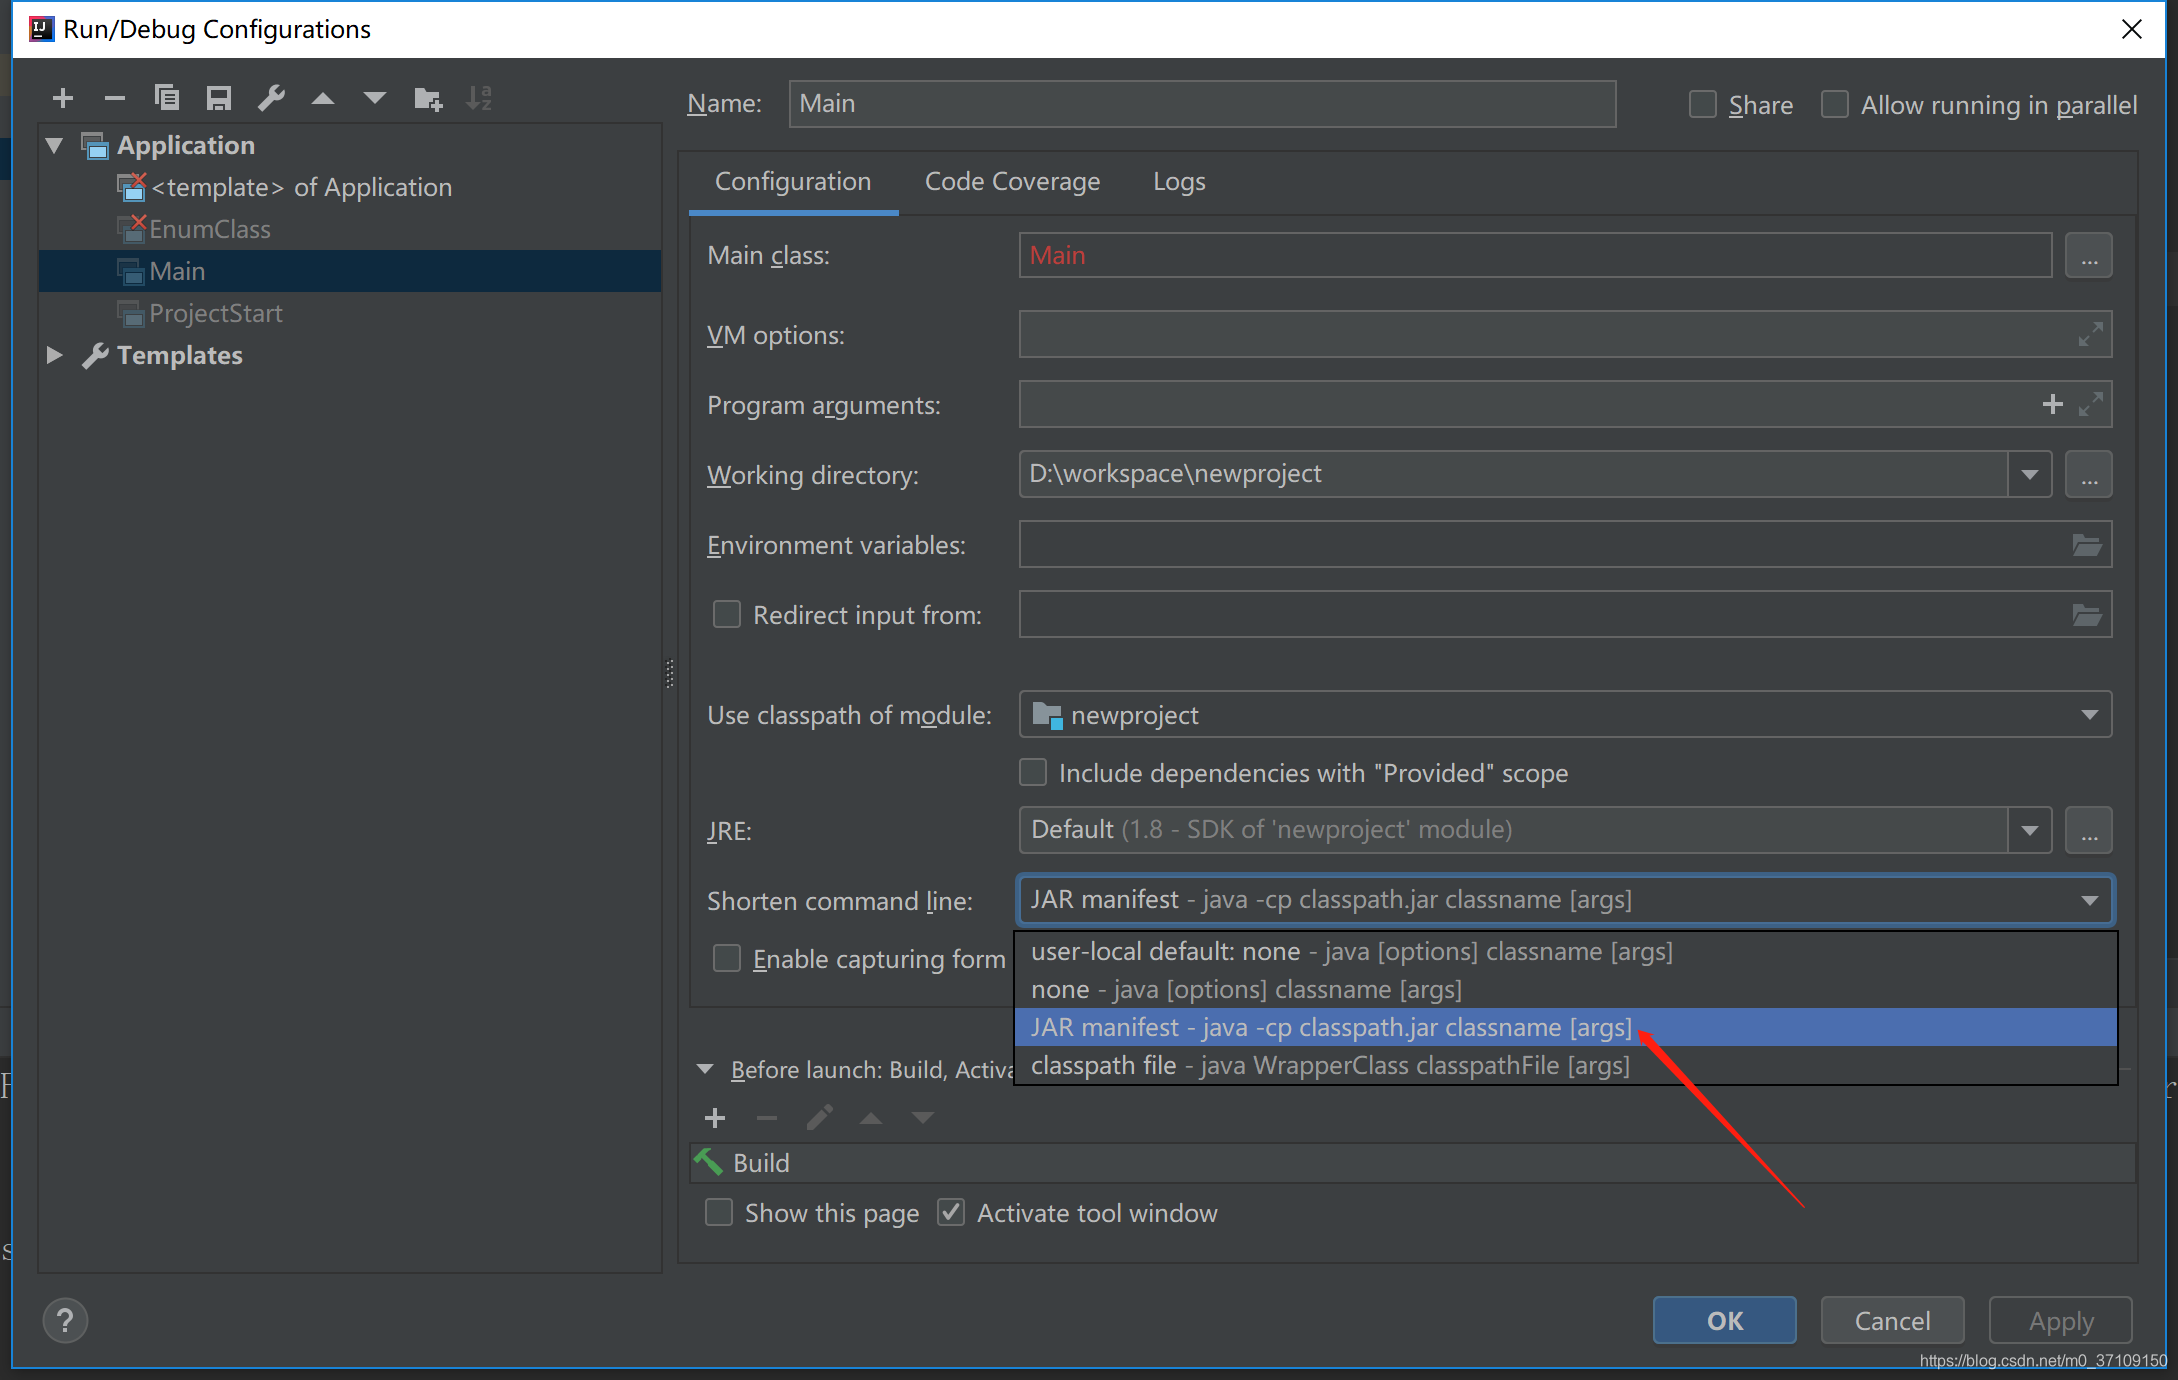
Task: Switch to the Code Coverage tab
Action: [1012, 182]
